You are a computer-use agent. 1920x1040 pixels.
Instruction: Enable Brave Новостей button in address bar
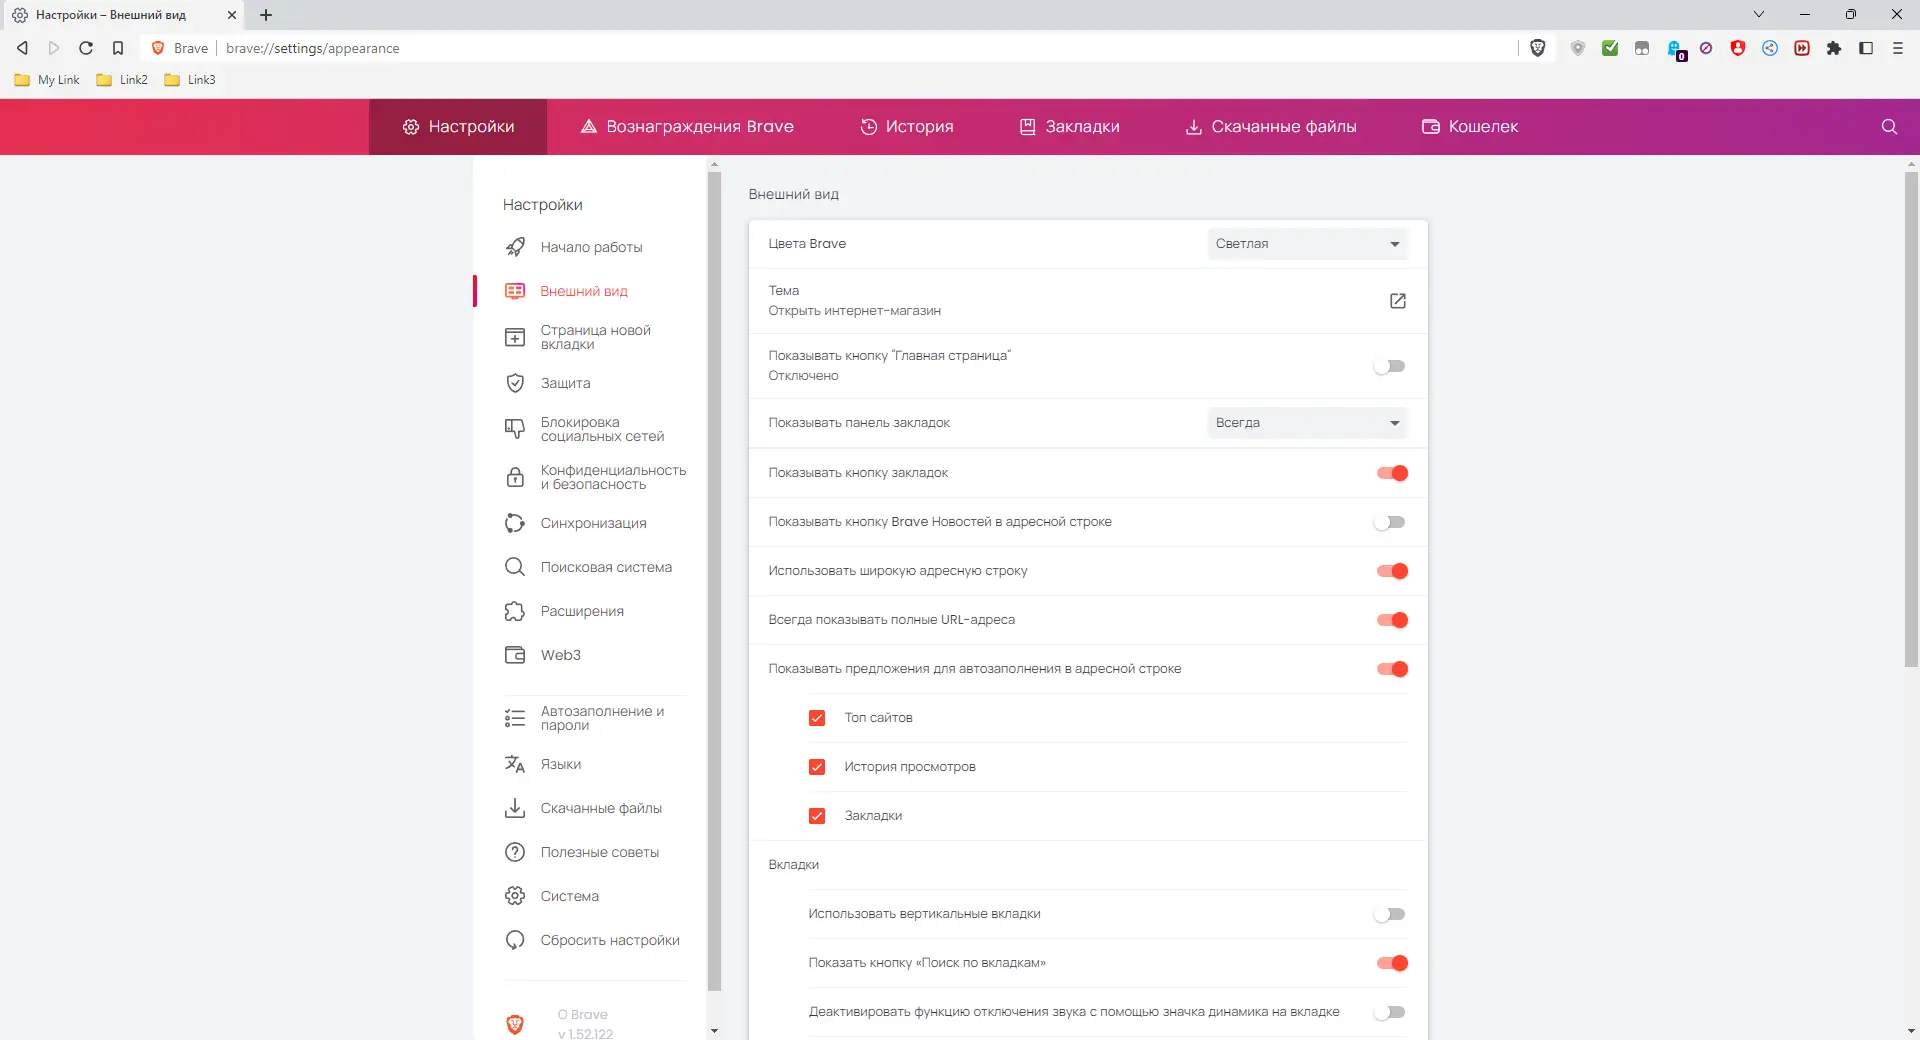coord(1390,522)
